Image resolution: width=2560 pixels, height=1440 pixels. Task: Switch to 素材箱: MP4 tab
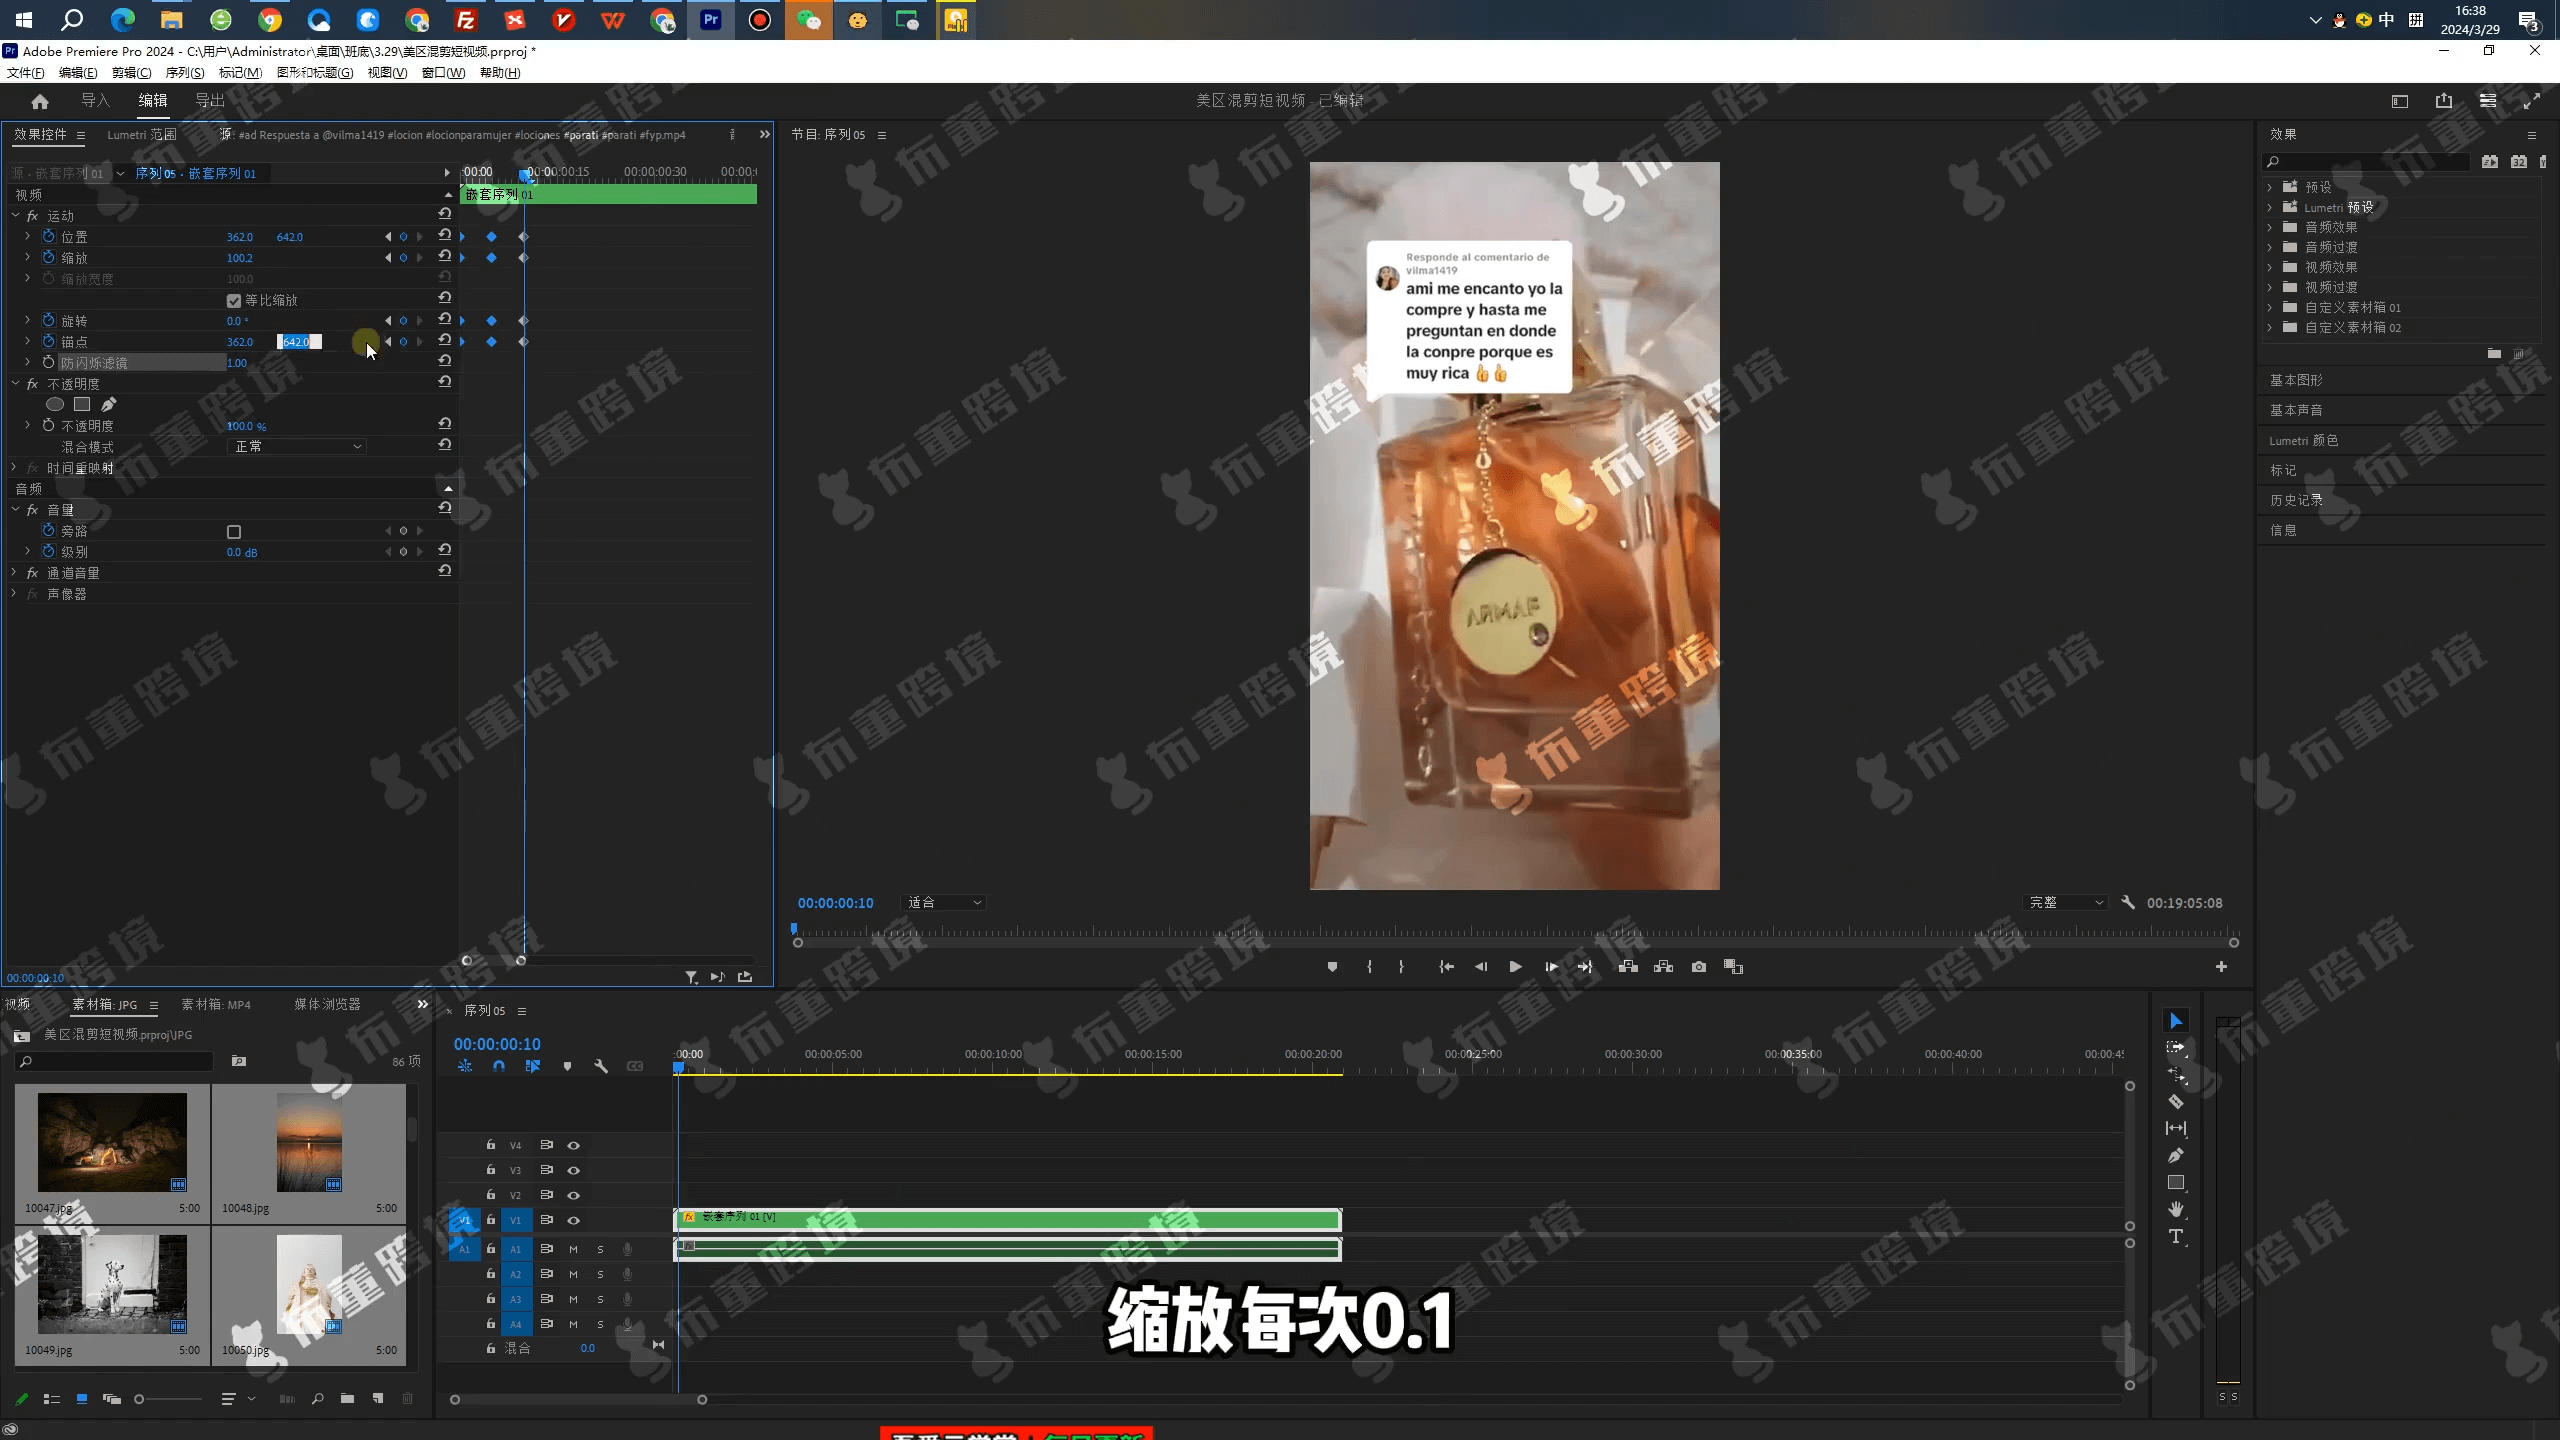[x=216, y=1004]
